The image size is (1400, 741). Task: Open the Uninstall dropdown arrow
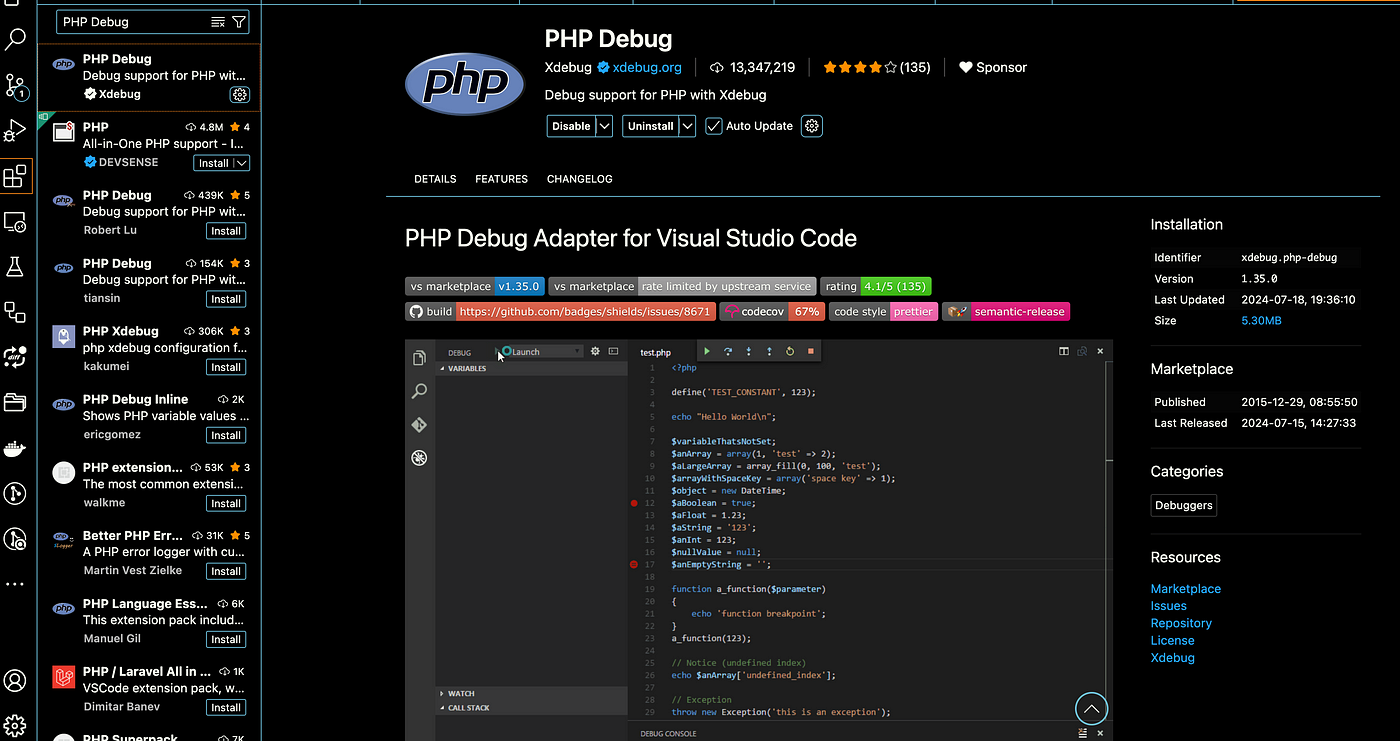[687, 126]
